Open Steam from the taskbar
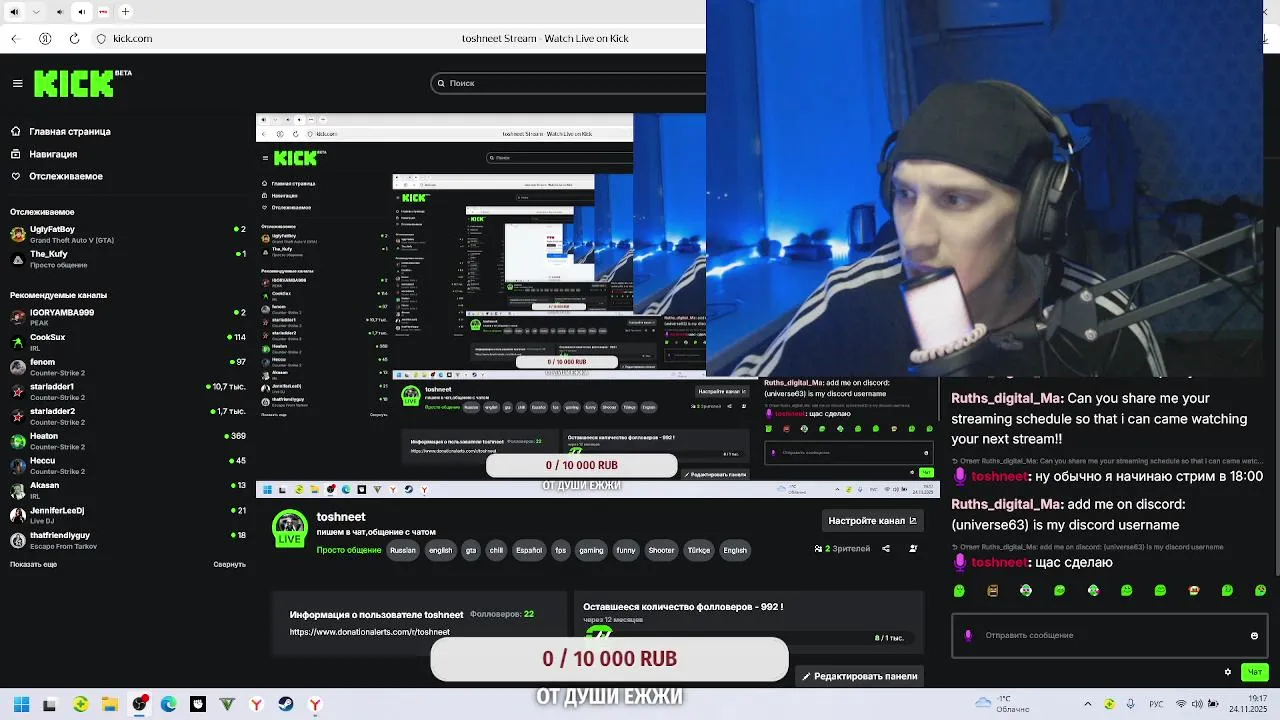The width and height of the screenshot is (1280, 720). pyautogui.click(x=286, y=704)
